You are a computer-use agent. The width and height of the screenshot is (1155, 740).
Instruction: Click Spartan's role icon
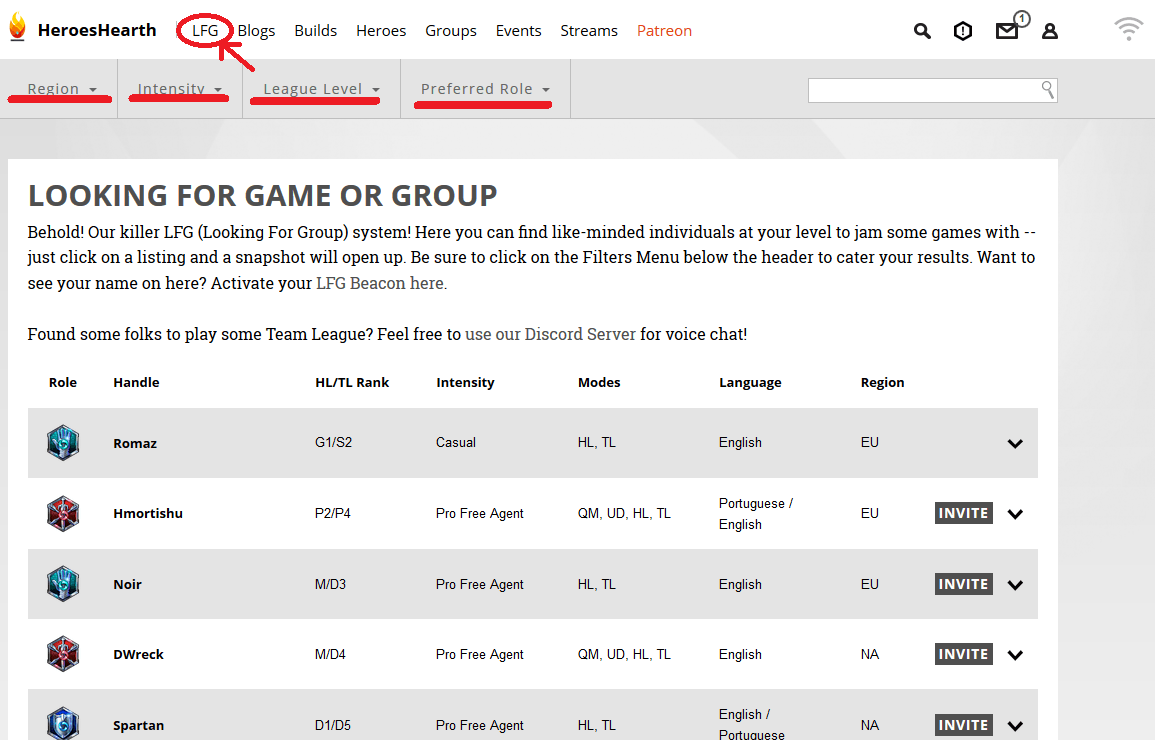(x=63, y=724)
